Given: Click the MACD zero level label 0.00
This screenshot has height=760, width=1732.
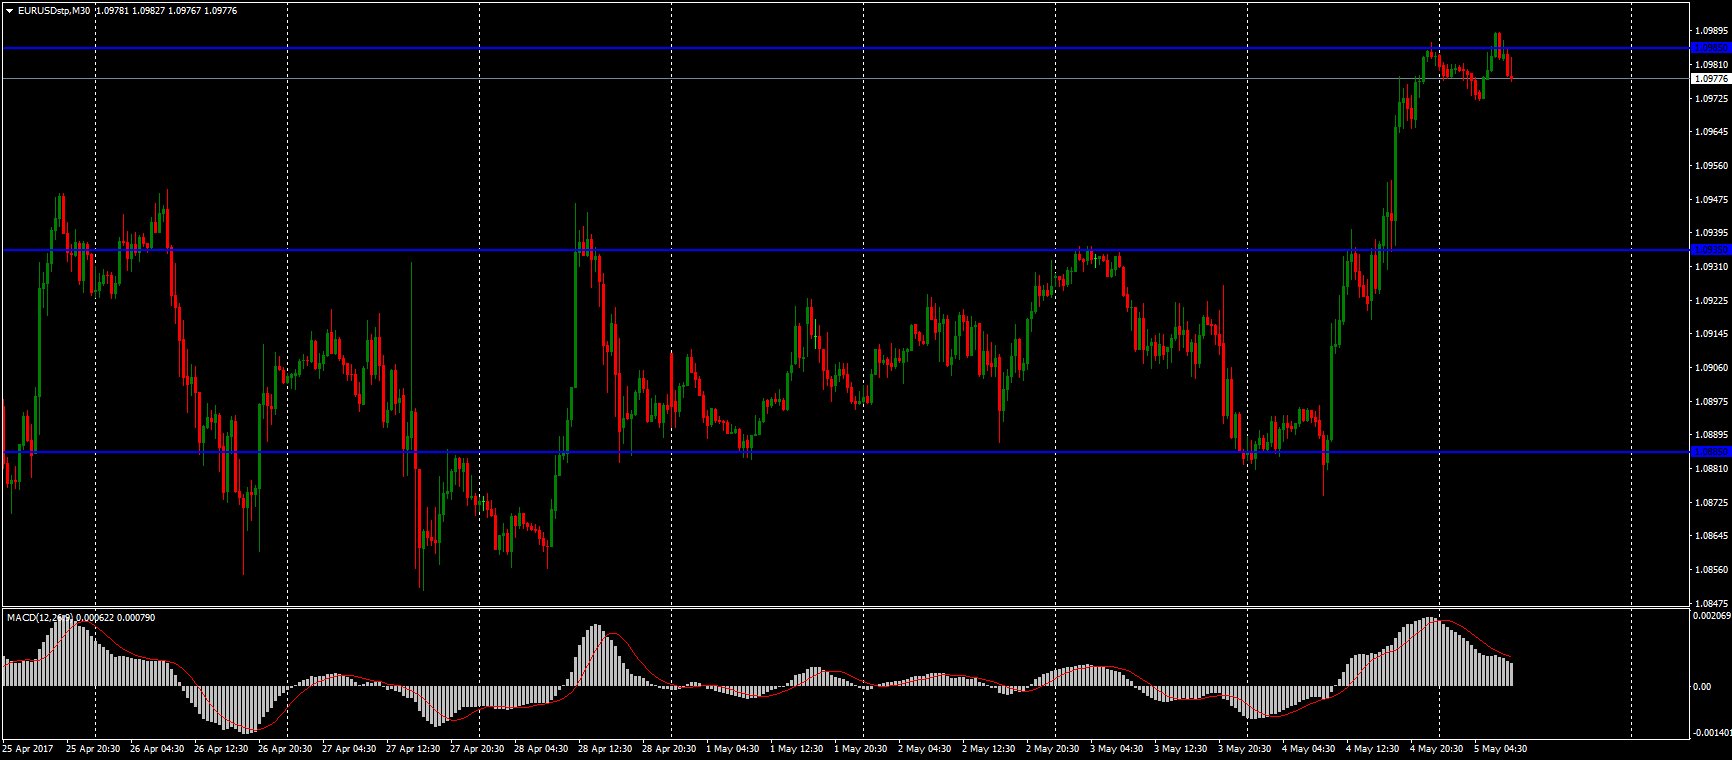Looking at the screenshot, I should [1703, 686].
